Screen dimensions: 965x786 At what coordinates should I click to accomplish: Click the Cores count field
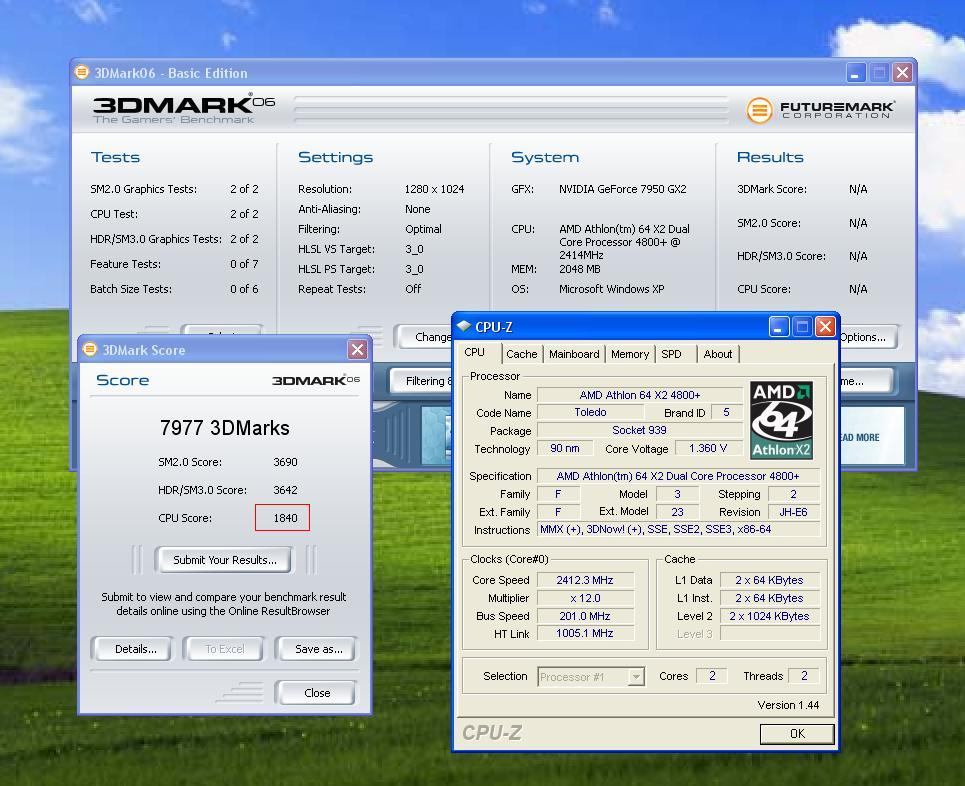pyautogui.click(x=712, y=676)
